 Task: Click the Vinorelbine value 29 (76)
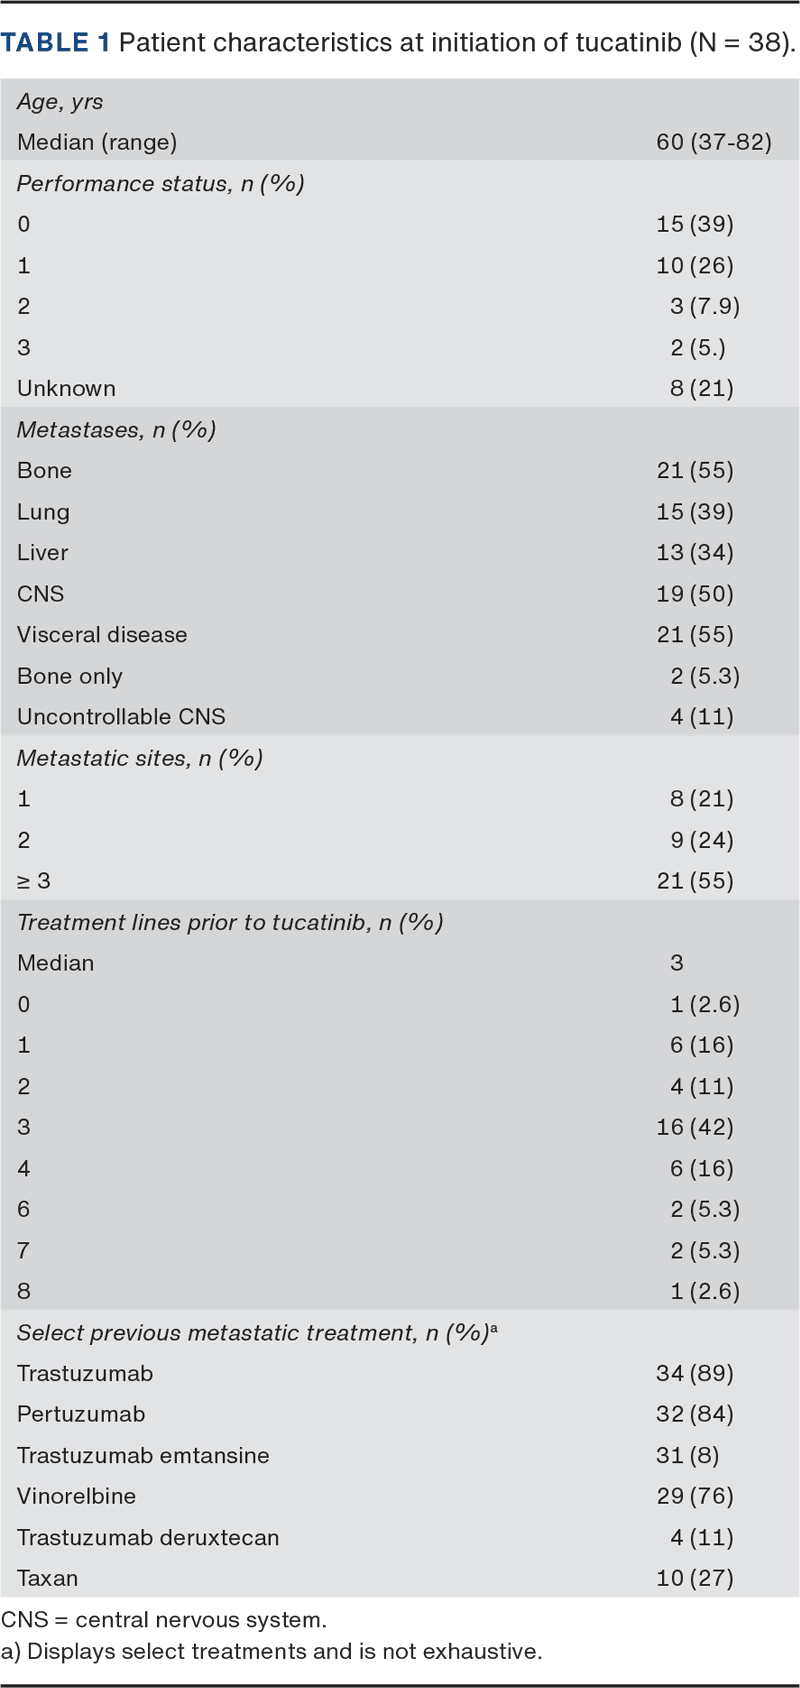[x=694, y=1496]
